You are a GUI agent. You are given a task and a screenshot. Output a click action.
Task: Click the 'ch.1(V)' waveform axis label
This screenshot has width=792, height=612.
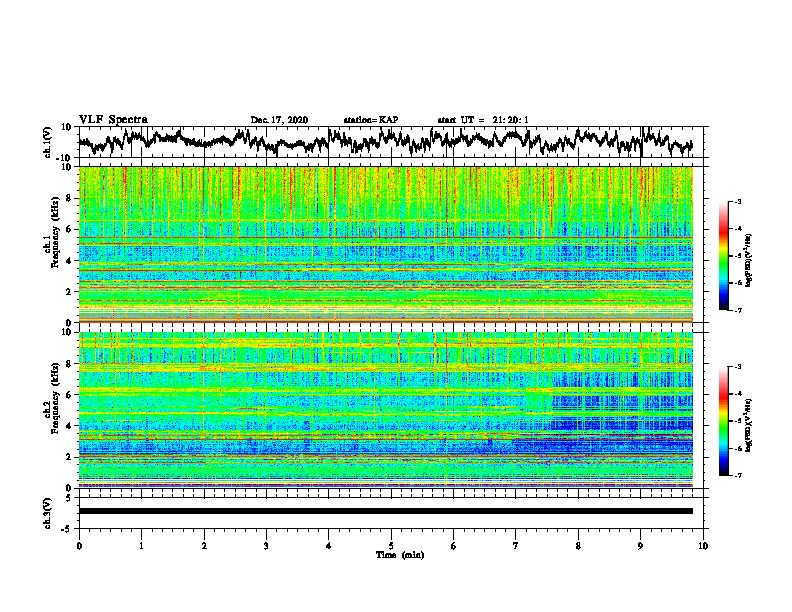pos(48,142)
